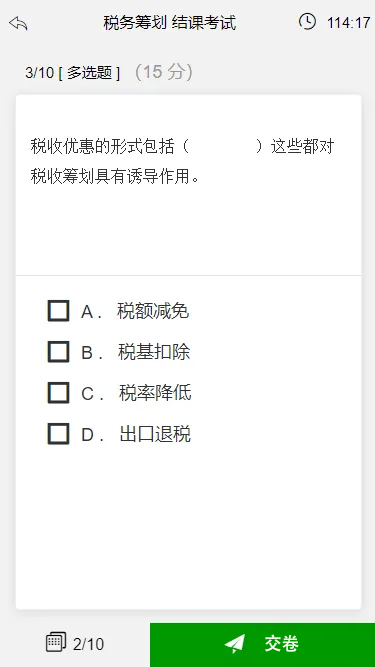Select the 税率降低 answer text
The height and width of the screenshot is (667, 375).
point(155,393)
